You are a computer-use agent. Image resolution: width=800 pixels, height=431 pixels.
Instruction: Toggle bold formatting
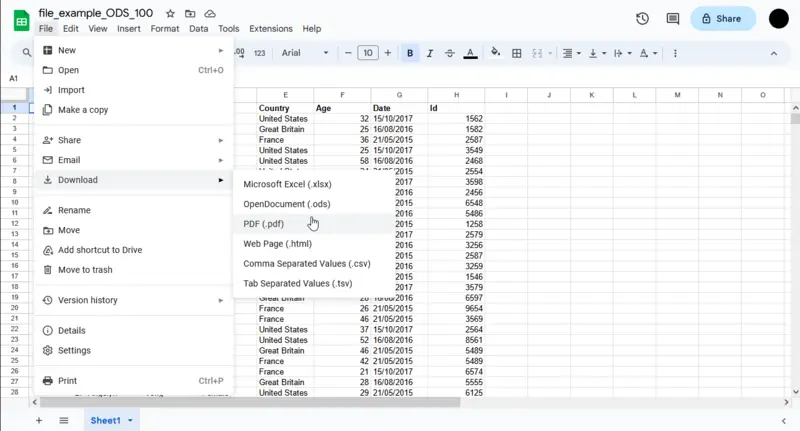click(410, 53)
